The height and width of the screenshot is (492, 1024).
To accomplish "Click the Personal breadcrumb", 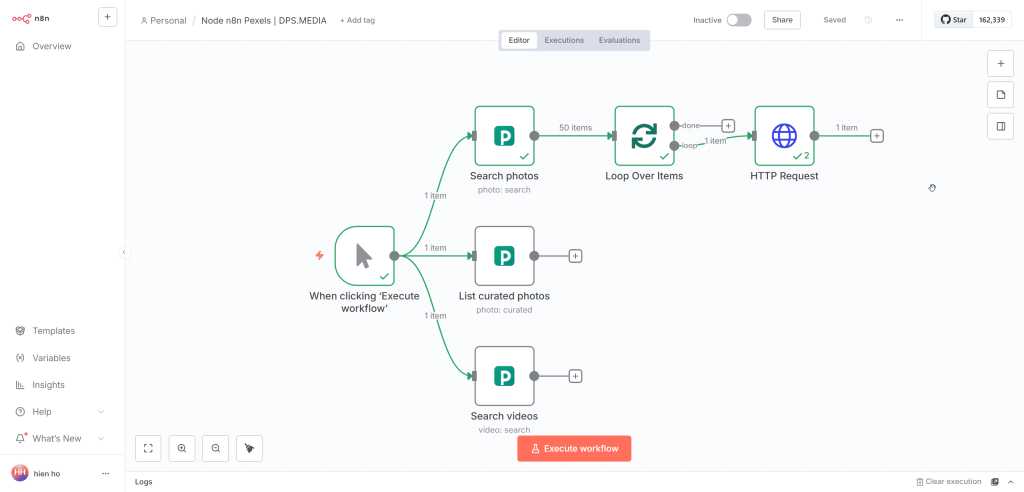I will 163,20.
